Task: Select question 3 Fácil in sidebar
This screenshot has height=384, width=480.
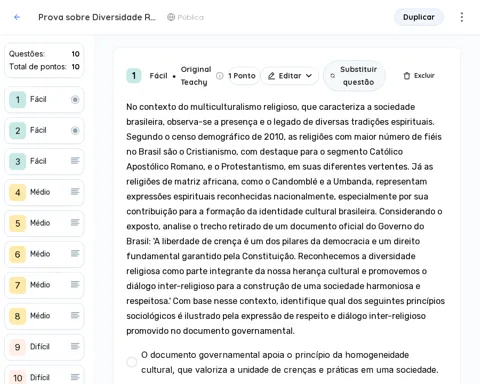Action: pyautogui.click(x=44, y=161)
